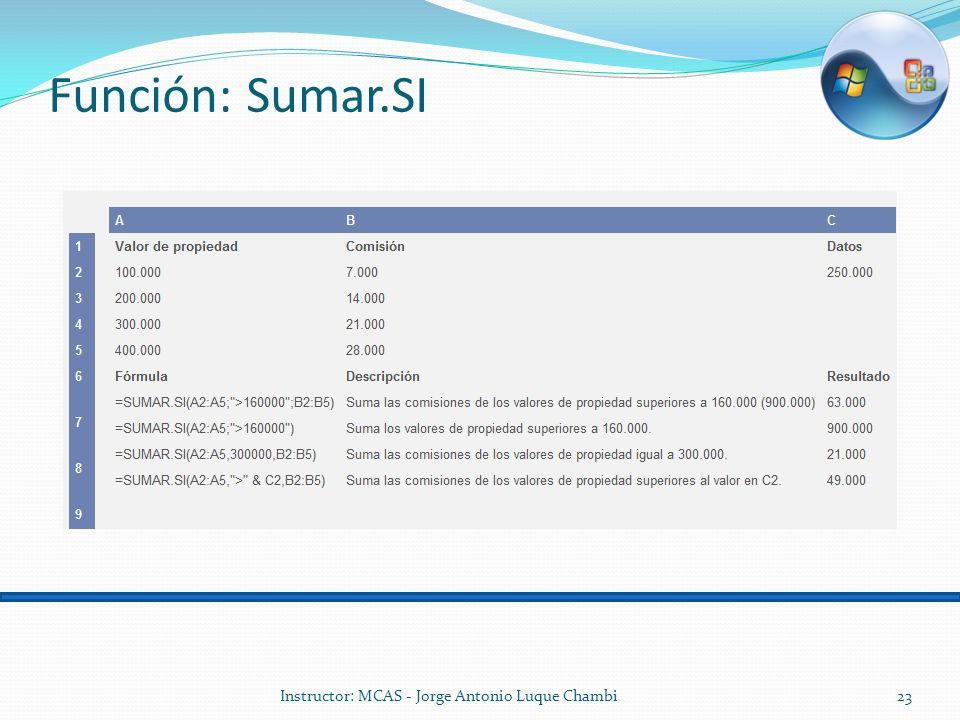This screenshot has width=960, height=720.
Task: Click row number 1
Action: point(78,247)
